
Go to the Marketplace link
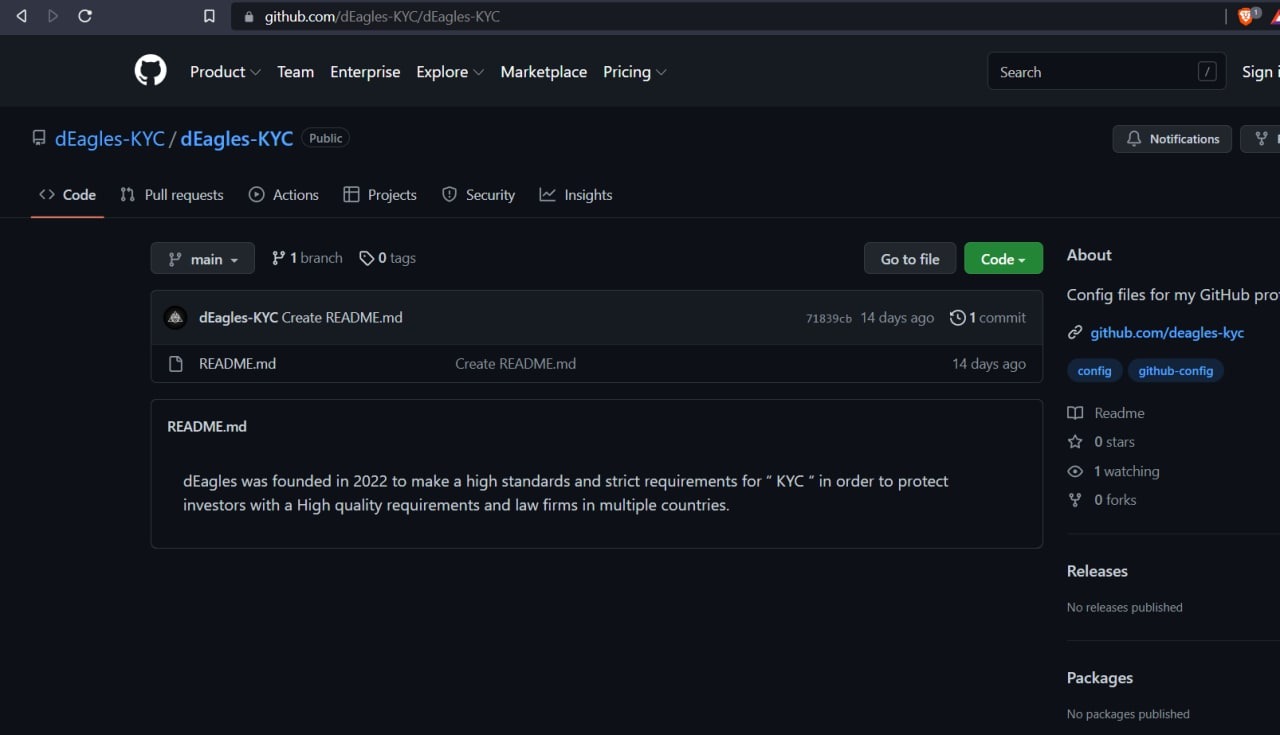544,72
